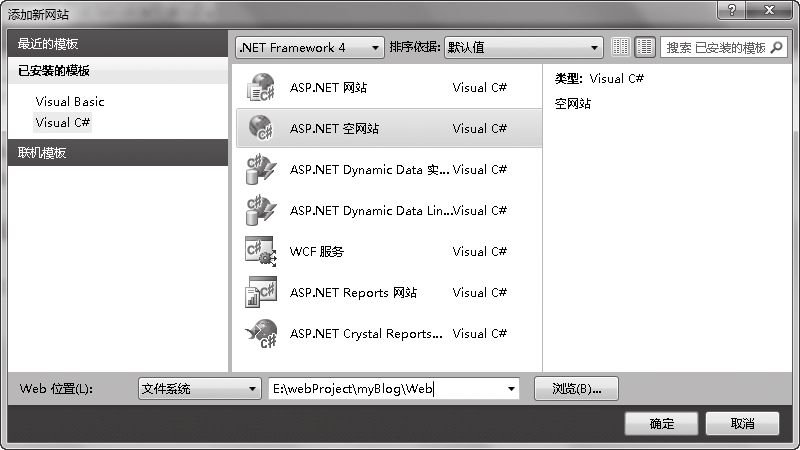This screenshot has height=450, width=800.
Task: Select the WCF 服务 template name
Action: (x=317, y=252)
